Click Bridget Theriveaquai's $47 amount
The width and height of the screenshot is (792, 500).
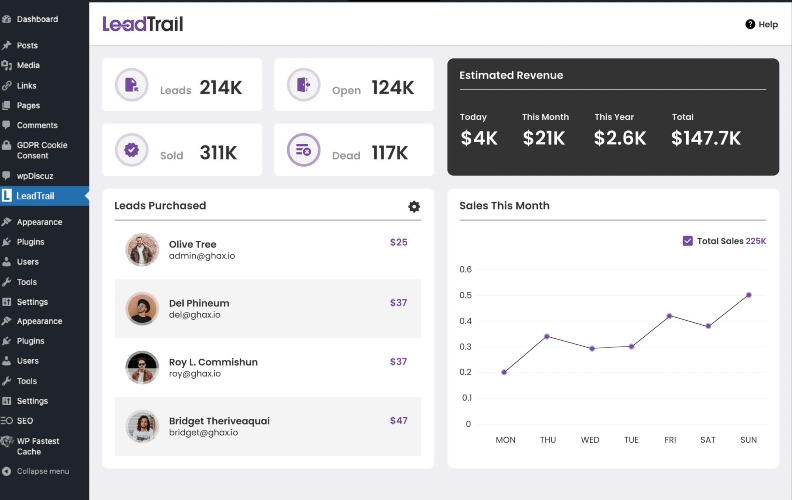399,421
